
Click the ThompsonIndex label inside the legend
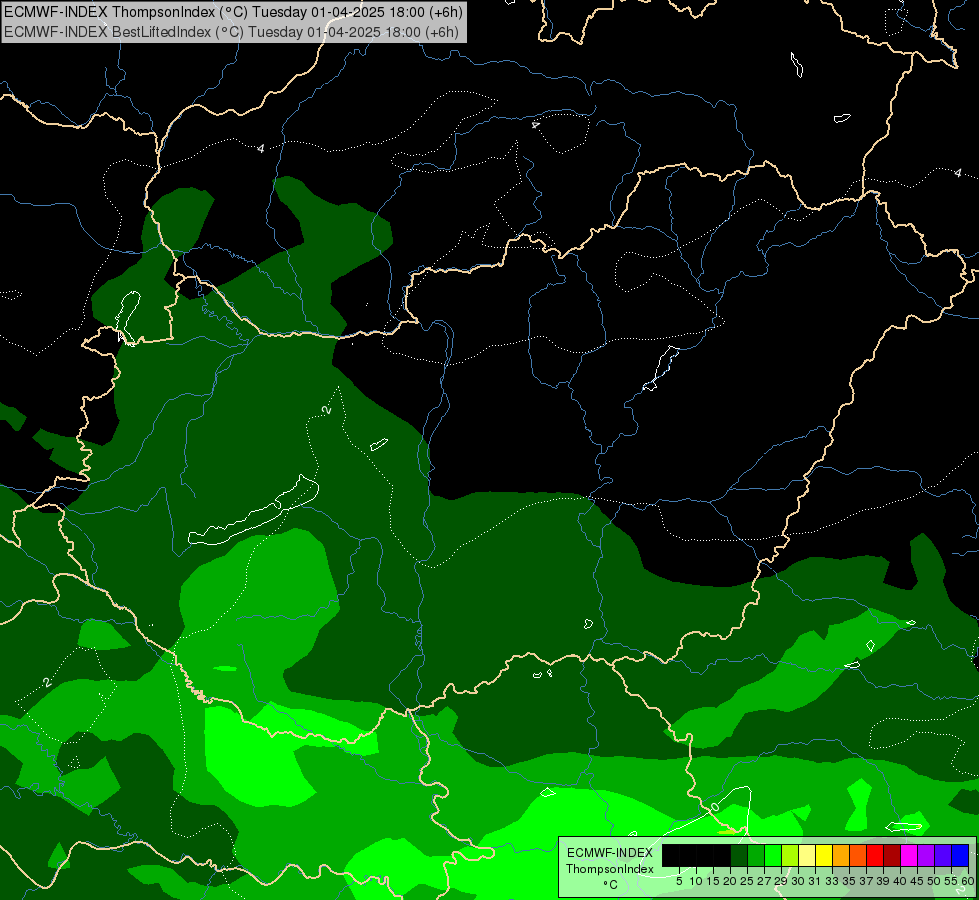coord(610,869)
